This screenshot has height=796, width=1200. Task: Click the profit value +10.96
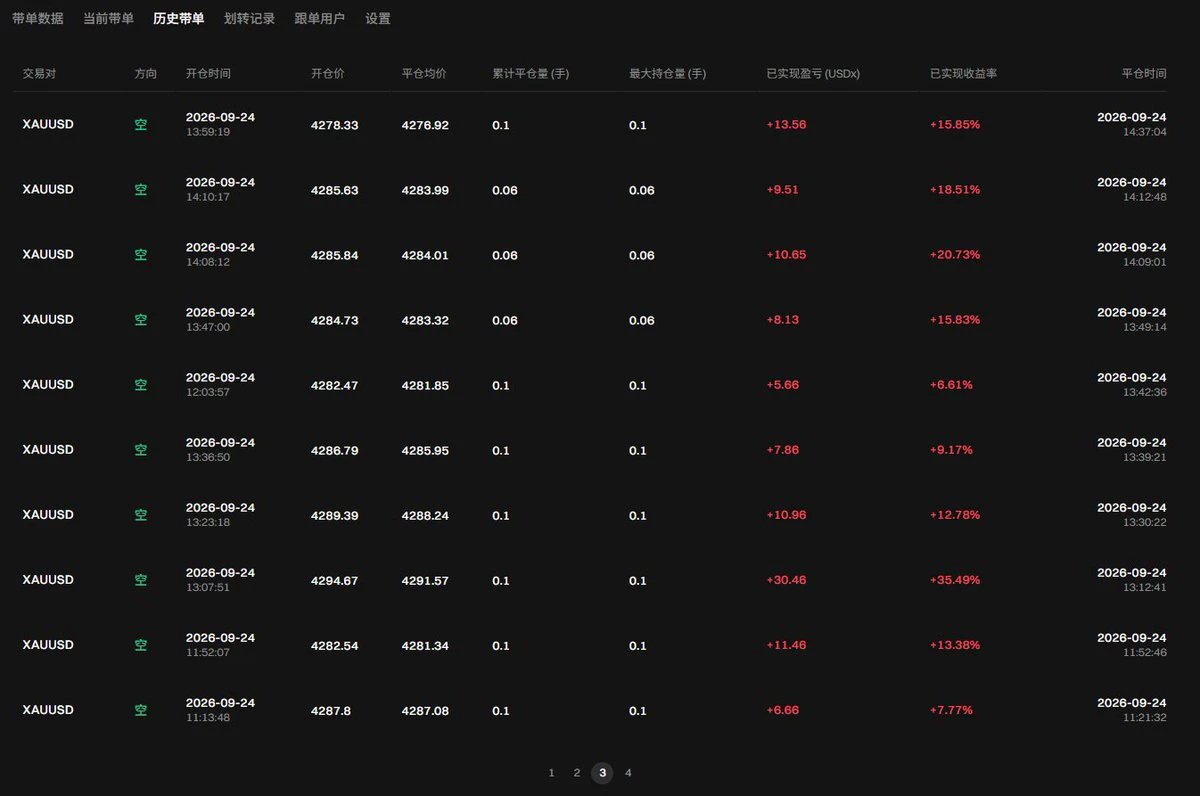pyautogui.click(x=786, y=515)
